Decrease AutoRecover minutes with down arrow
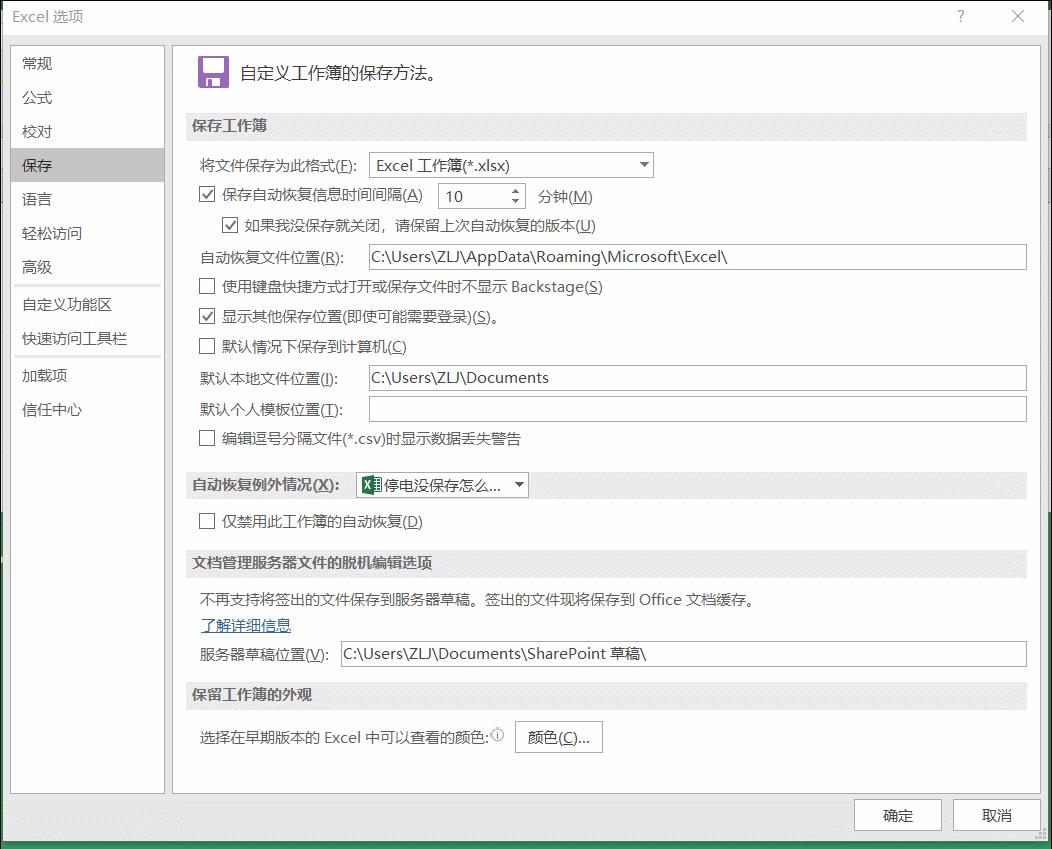Screen dimensions: 1052x849 point(516,202)
